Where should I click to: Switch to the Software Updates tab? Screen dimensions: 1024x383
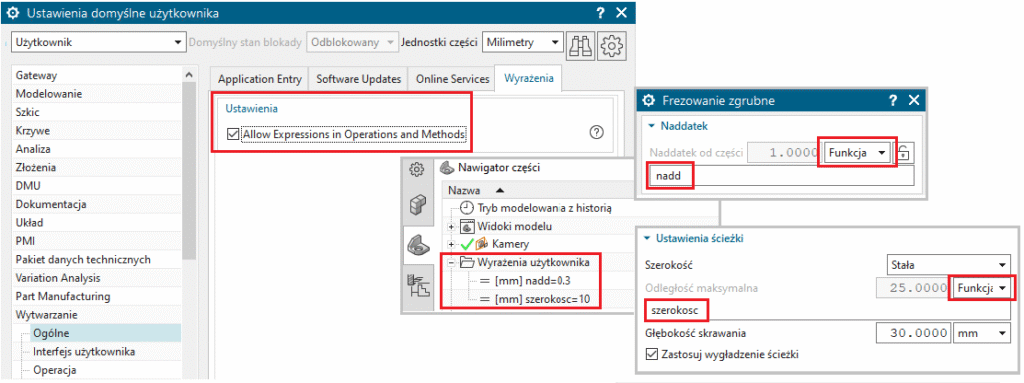(358, 79)
